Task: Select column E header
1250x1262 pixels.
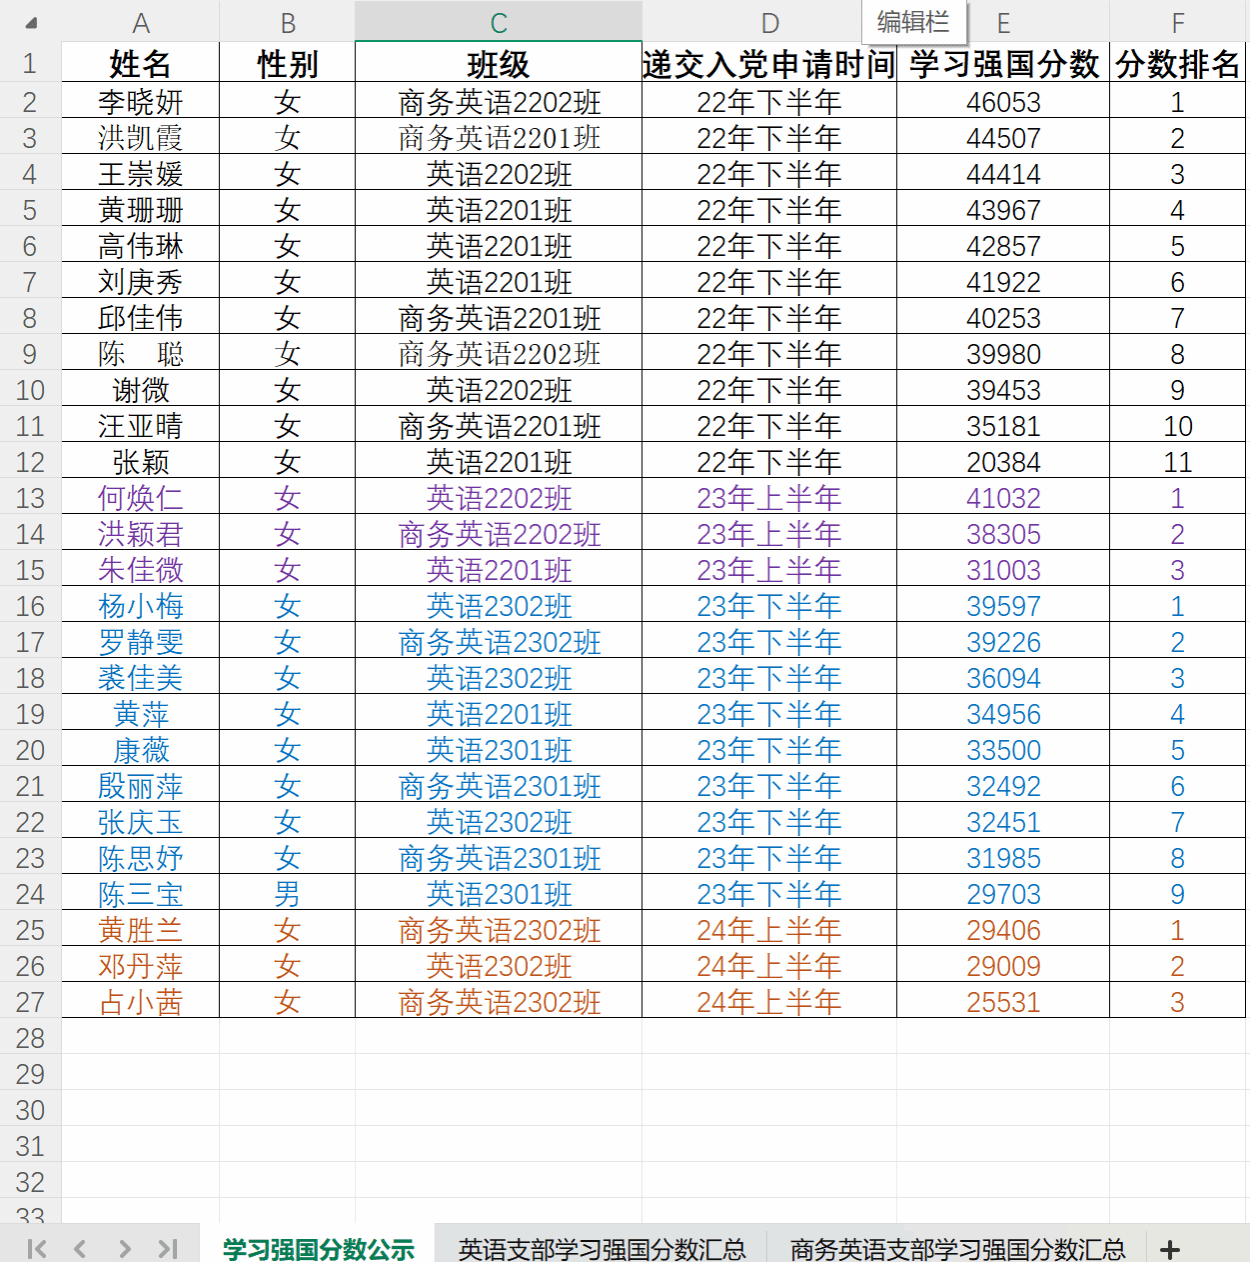Action: 1003,23
